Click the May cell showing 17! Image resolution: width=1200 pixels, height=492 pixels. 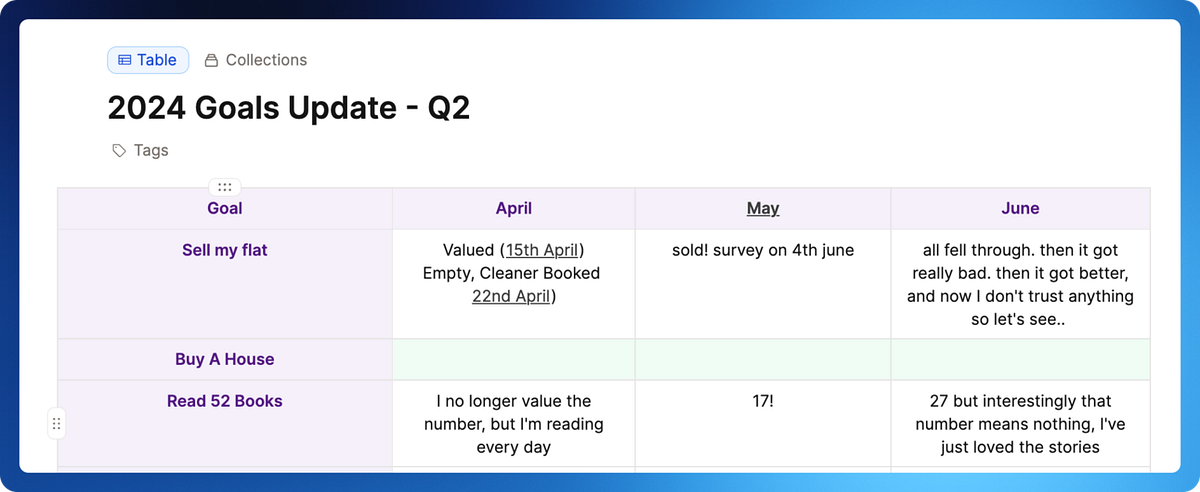[x=763, y=423]
